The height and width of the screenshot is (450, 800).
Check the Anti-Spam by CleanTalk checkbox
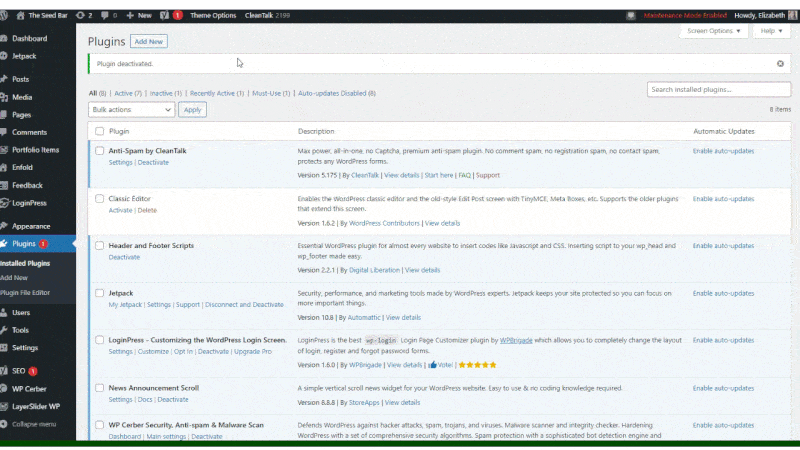(x=99, y=151)
